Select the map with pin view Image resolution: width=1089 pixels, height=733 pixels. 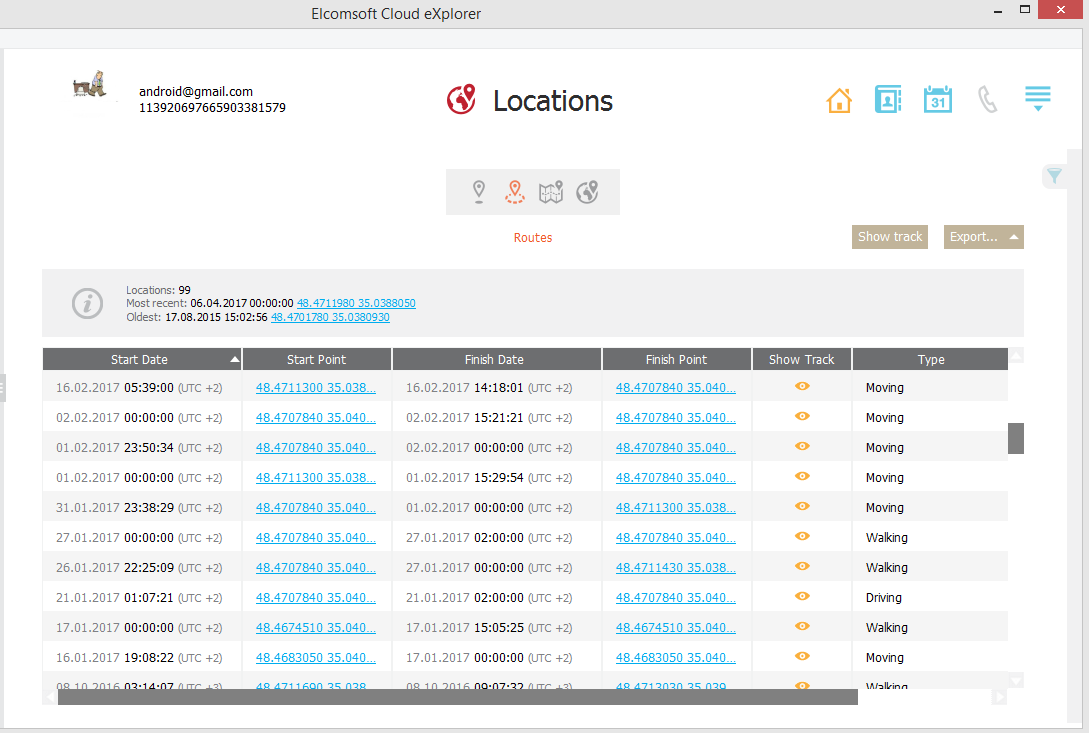pyautogui.click(x=551, y=192)
